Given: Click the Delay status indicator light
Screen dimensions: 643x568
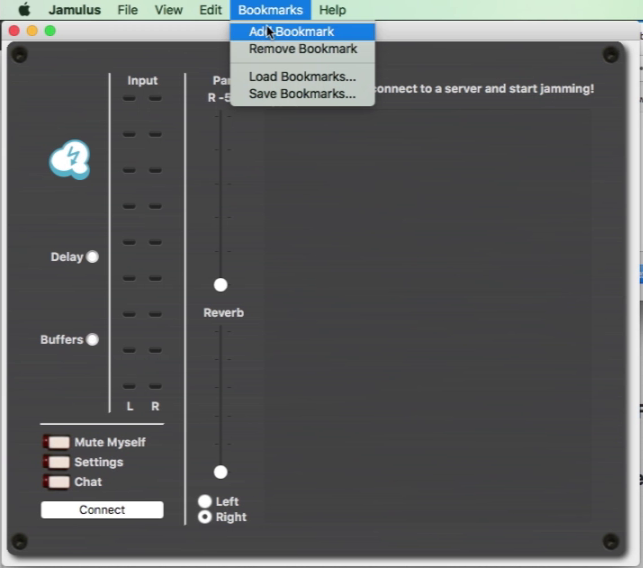Looking at the screenshot, I should [x=93, y=257].
